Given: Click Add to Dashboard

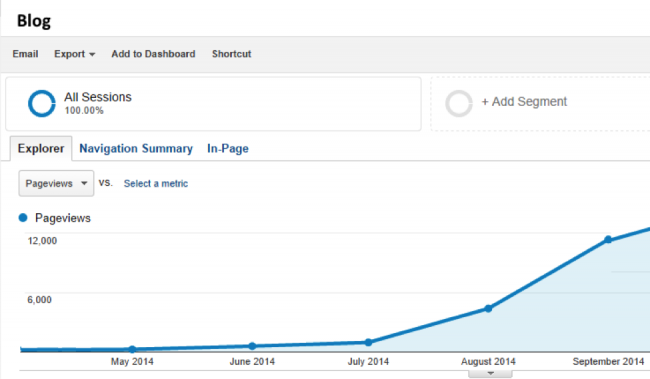Looking at the screenshot, I should (x=153, y=54).
